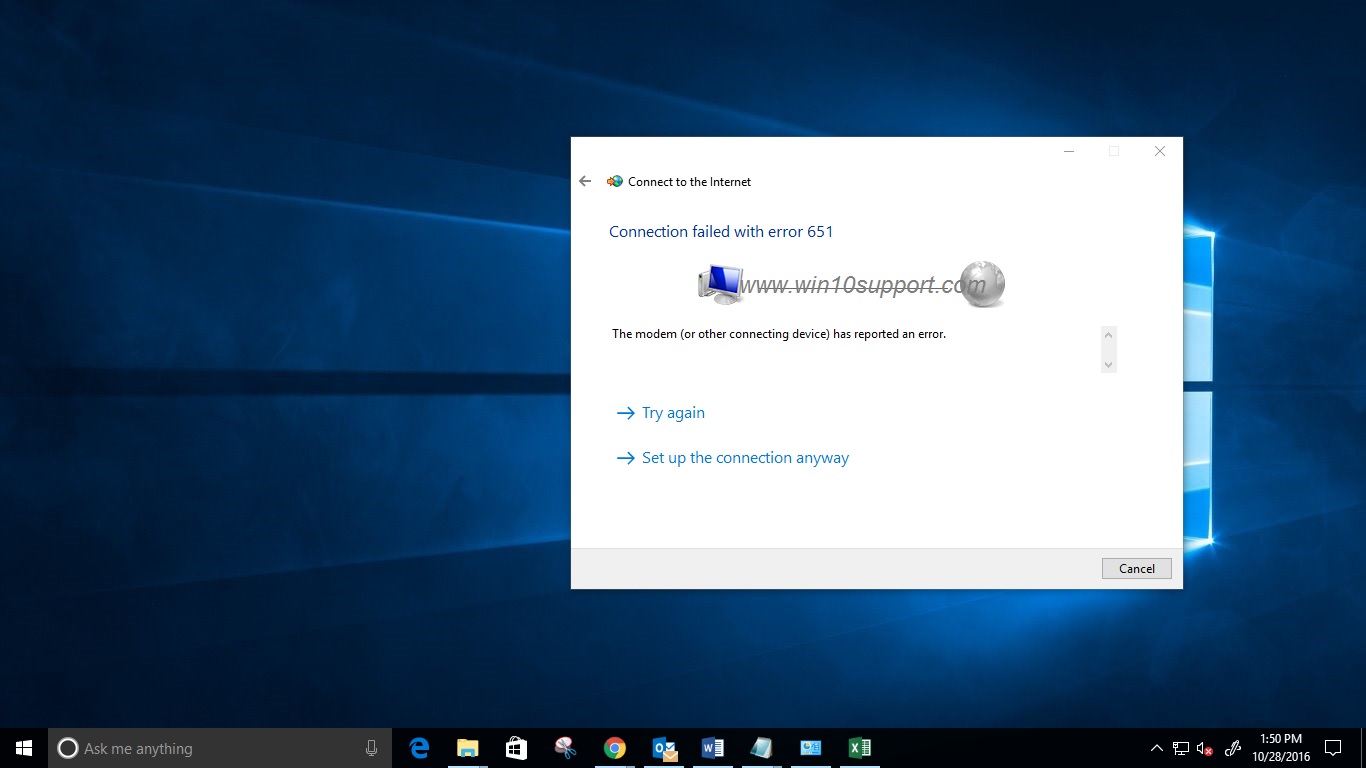Click the Cortana Ask me anything box
1366x768 pixels.
[220, 748]
